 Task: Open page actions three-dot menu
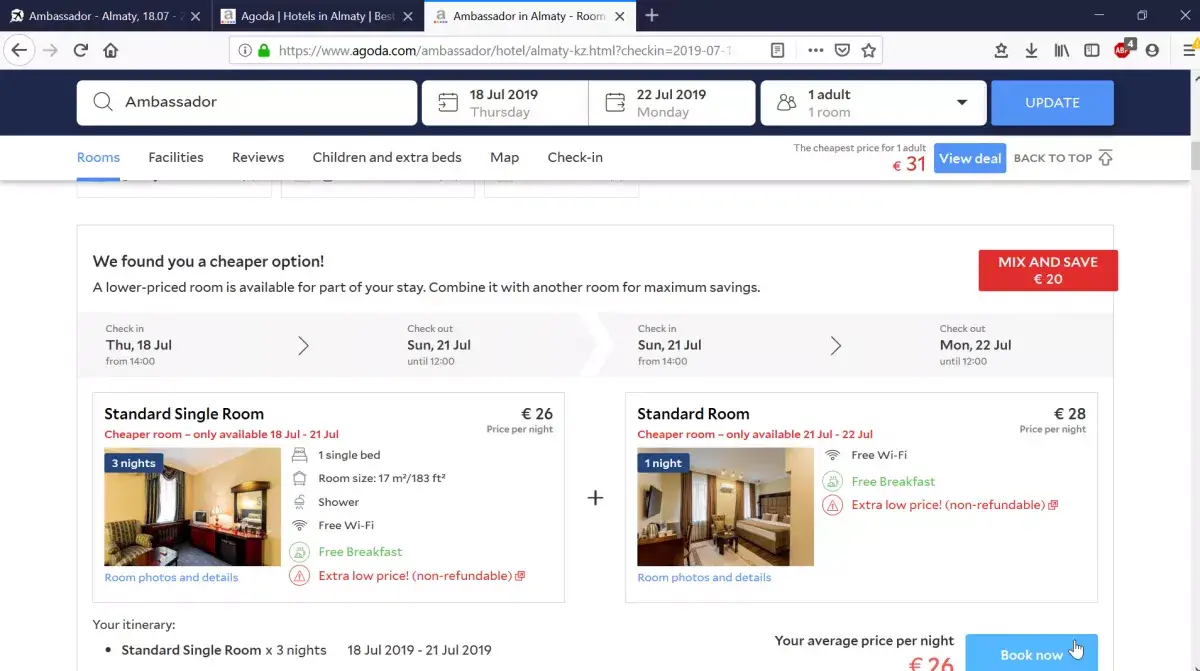[x=815, y=50]
